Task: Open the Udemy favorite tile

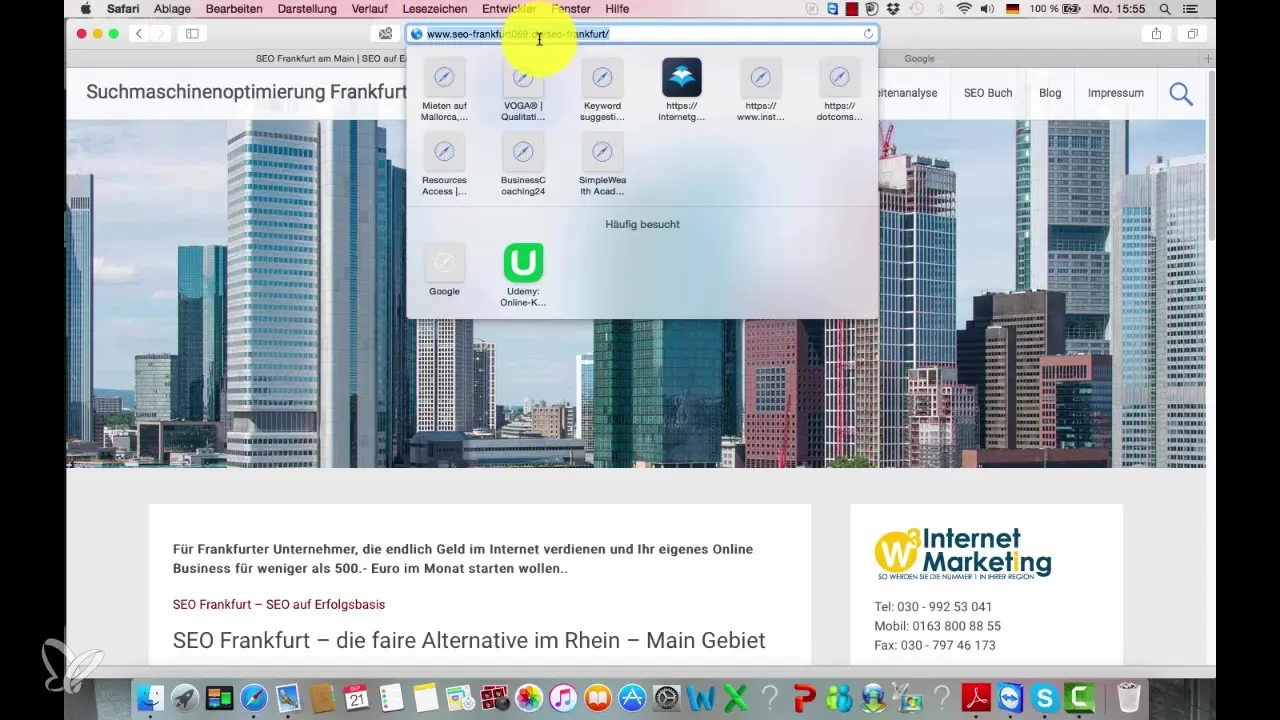Action: click(x=523, y=274)
